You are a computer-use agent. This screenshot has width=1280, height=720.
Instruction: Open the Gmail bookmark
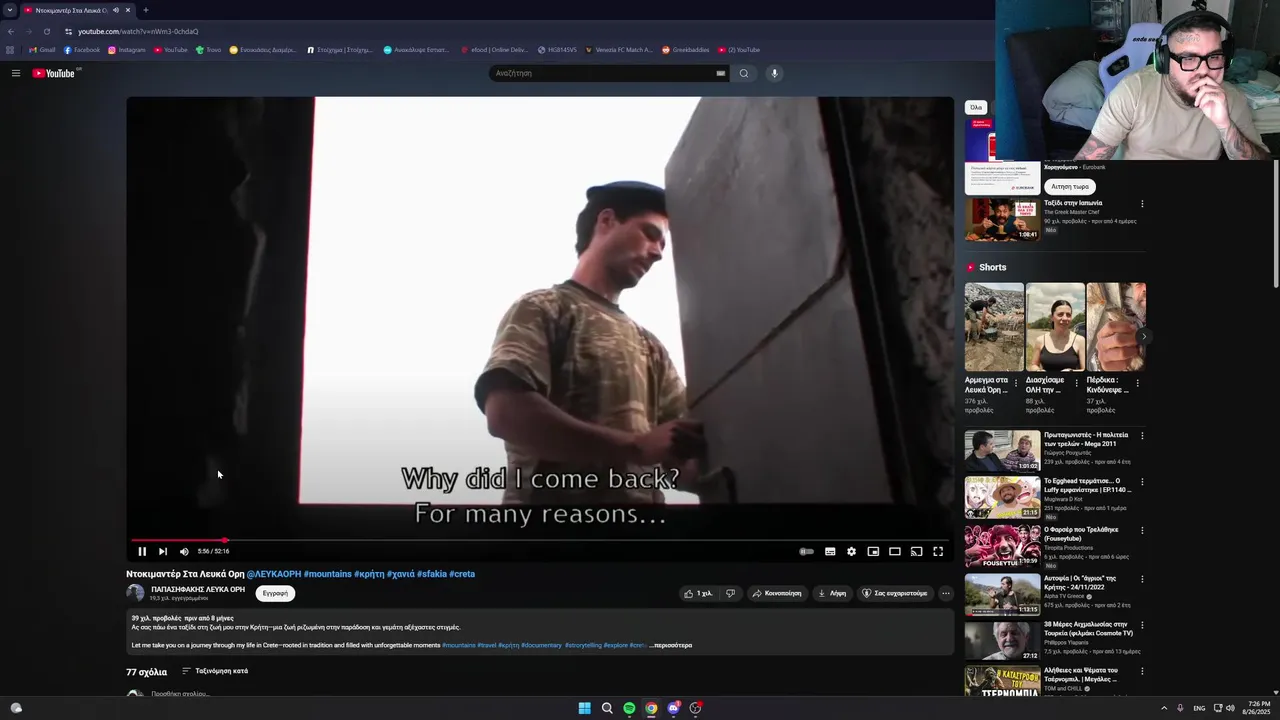click(42, 50)
